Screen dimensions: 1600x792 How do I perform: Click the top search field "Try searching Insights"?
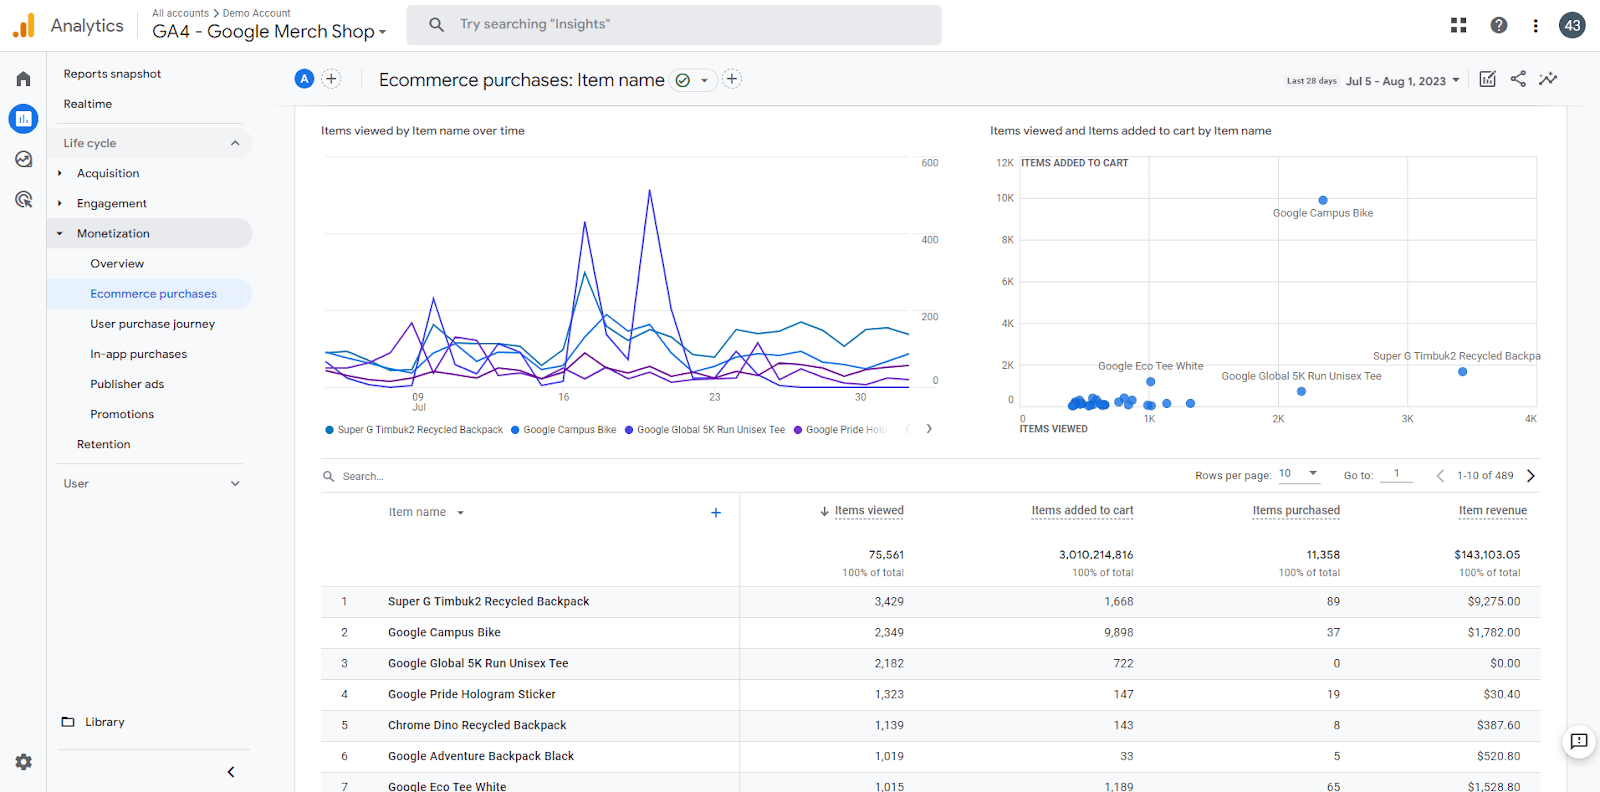pos(674,25)
